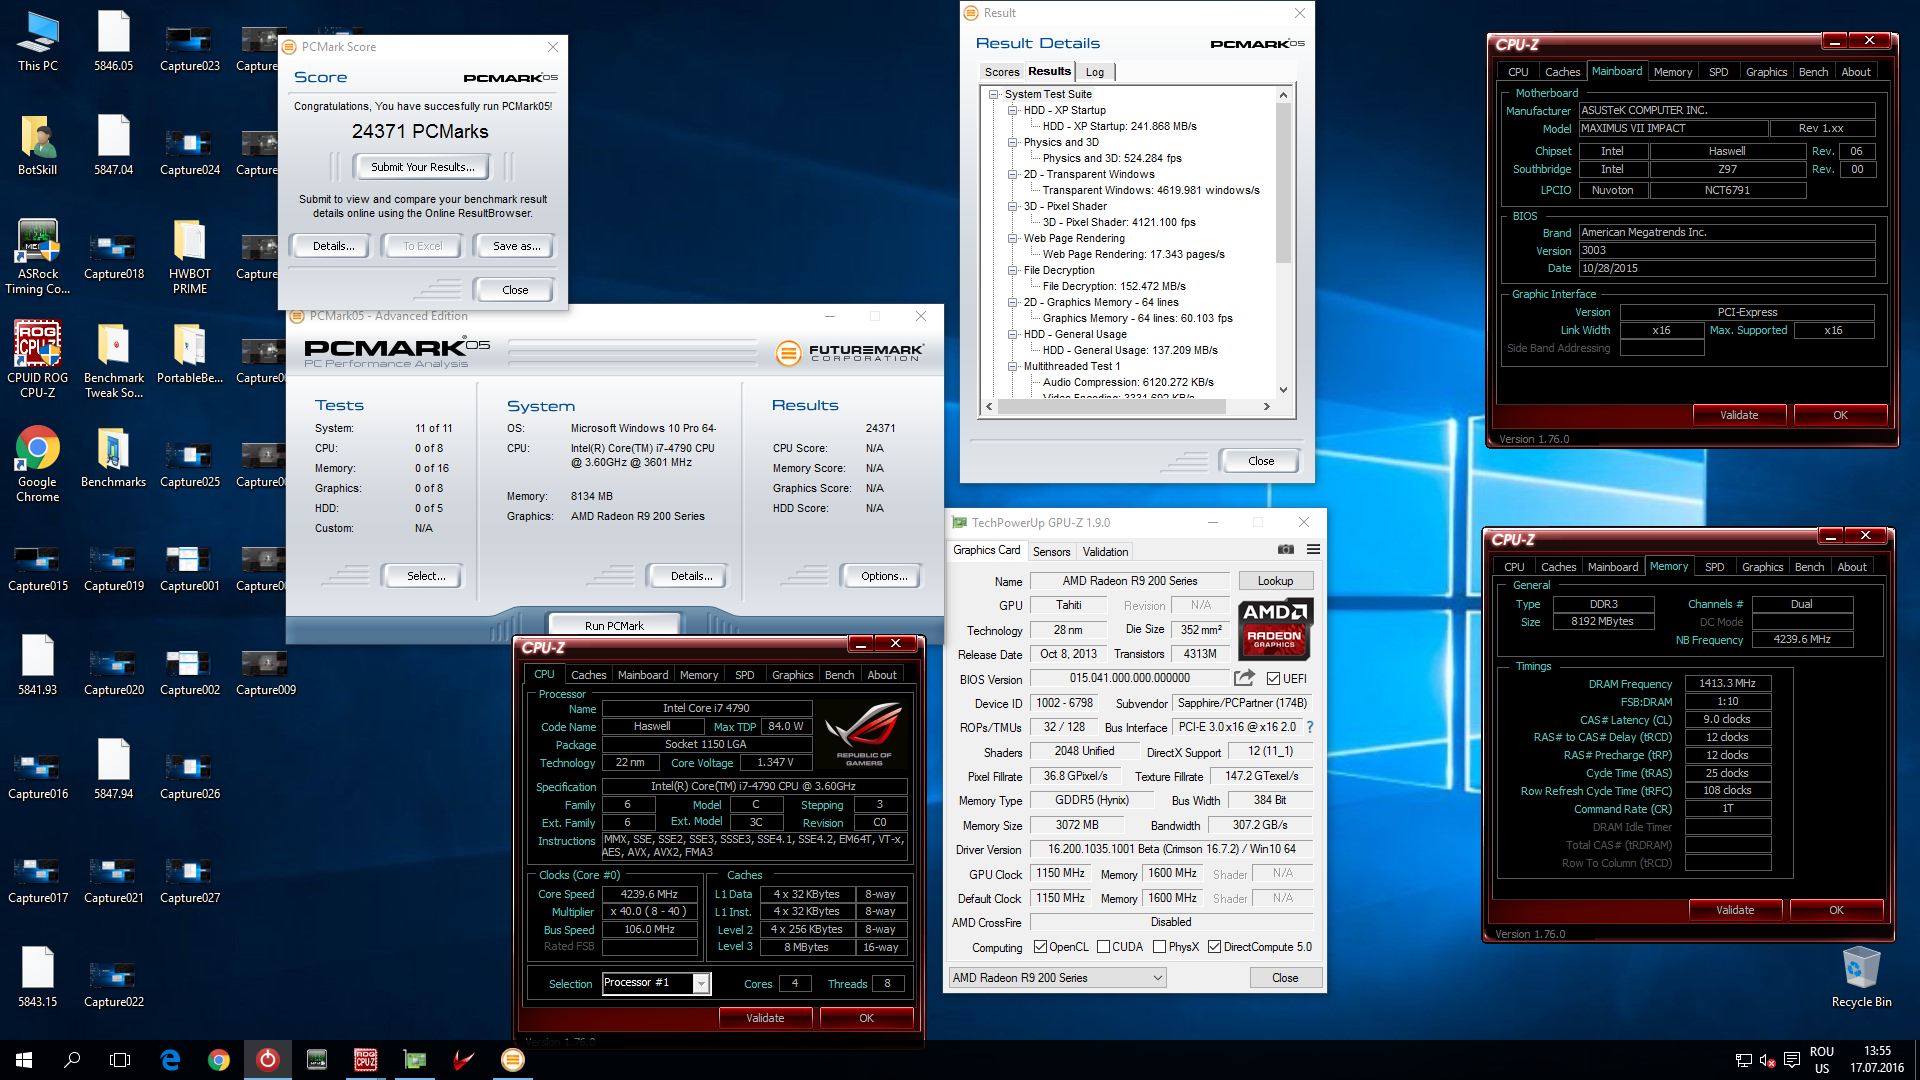Click the PCMark05 orange taskbar icon
Screen dimensions: 1920x1080
513,1060
